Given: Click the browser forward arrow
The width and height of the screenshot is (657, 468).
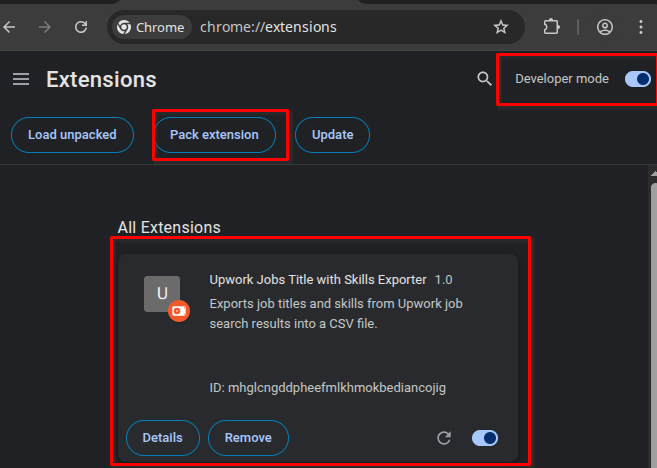Looking at the screenshot, I should tap(44, 27).
